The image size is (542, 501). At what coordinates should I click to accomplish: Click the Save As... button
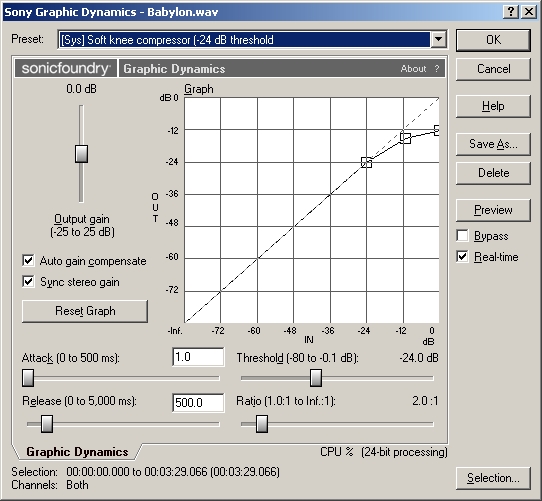493,144
